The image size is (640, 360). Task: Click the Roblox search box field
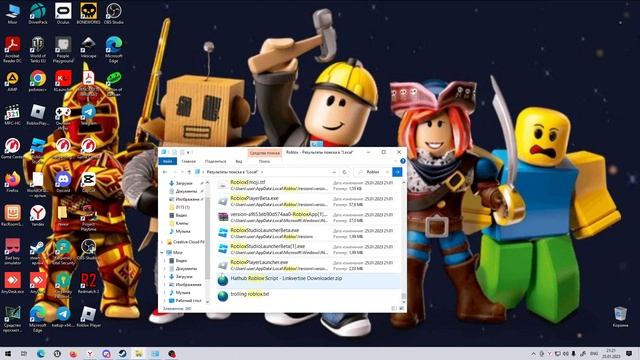(x=374, y=172)
